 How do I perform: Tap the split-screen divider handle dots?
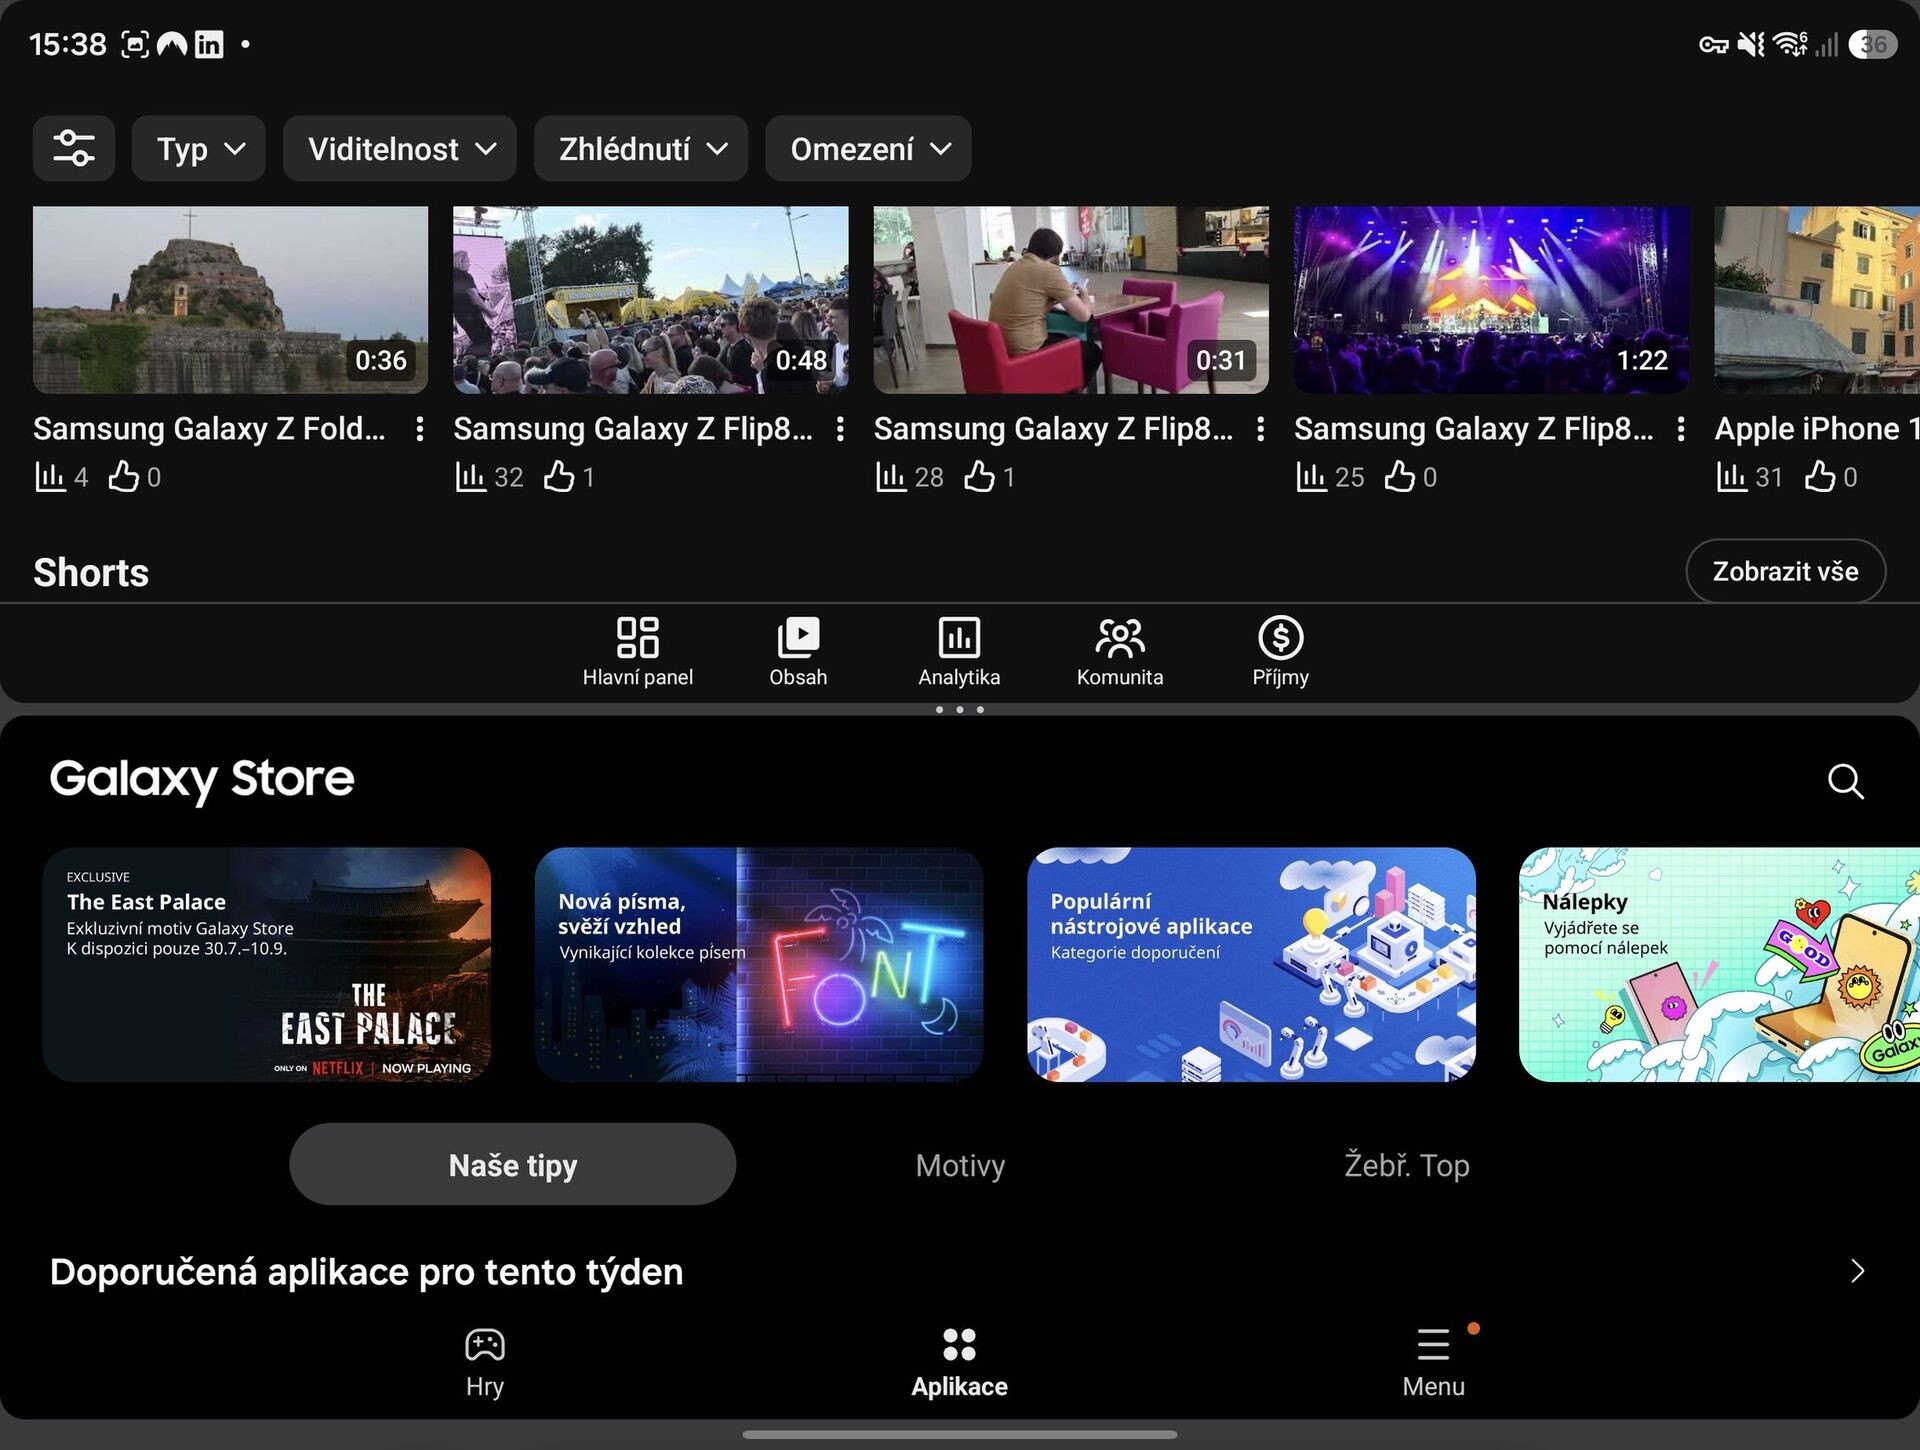click(x=960, y=710)
